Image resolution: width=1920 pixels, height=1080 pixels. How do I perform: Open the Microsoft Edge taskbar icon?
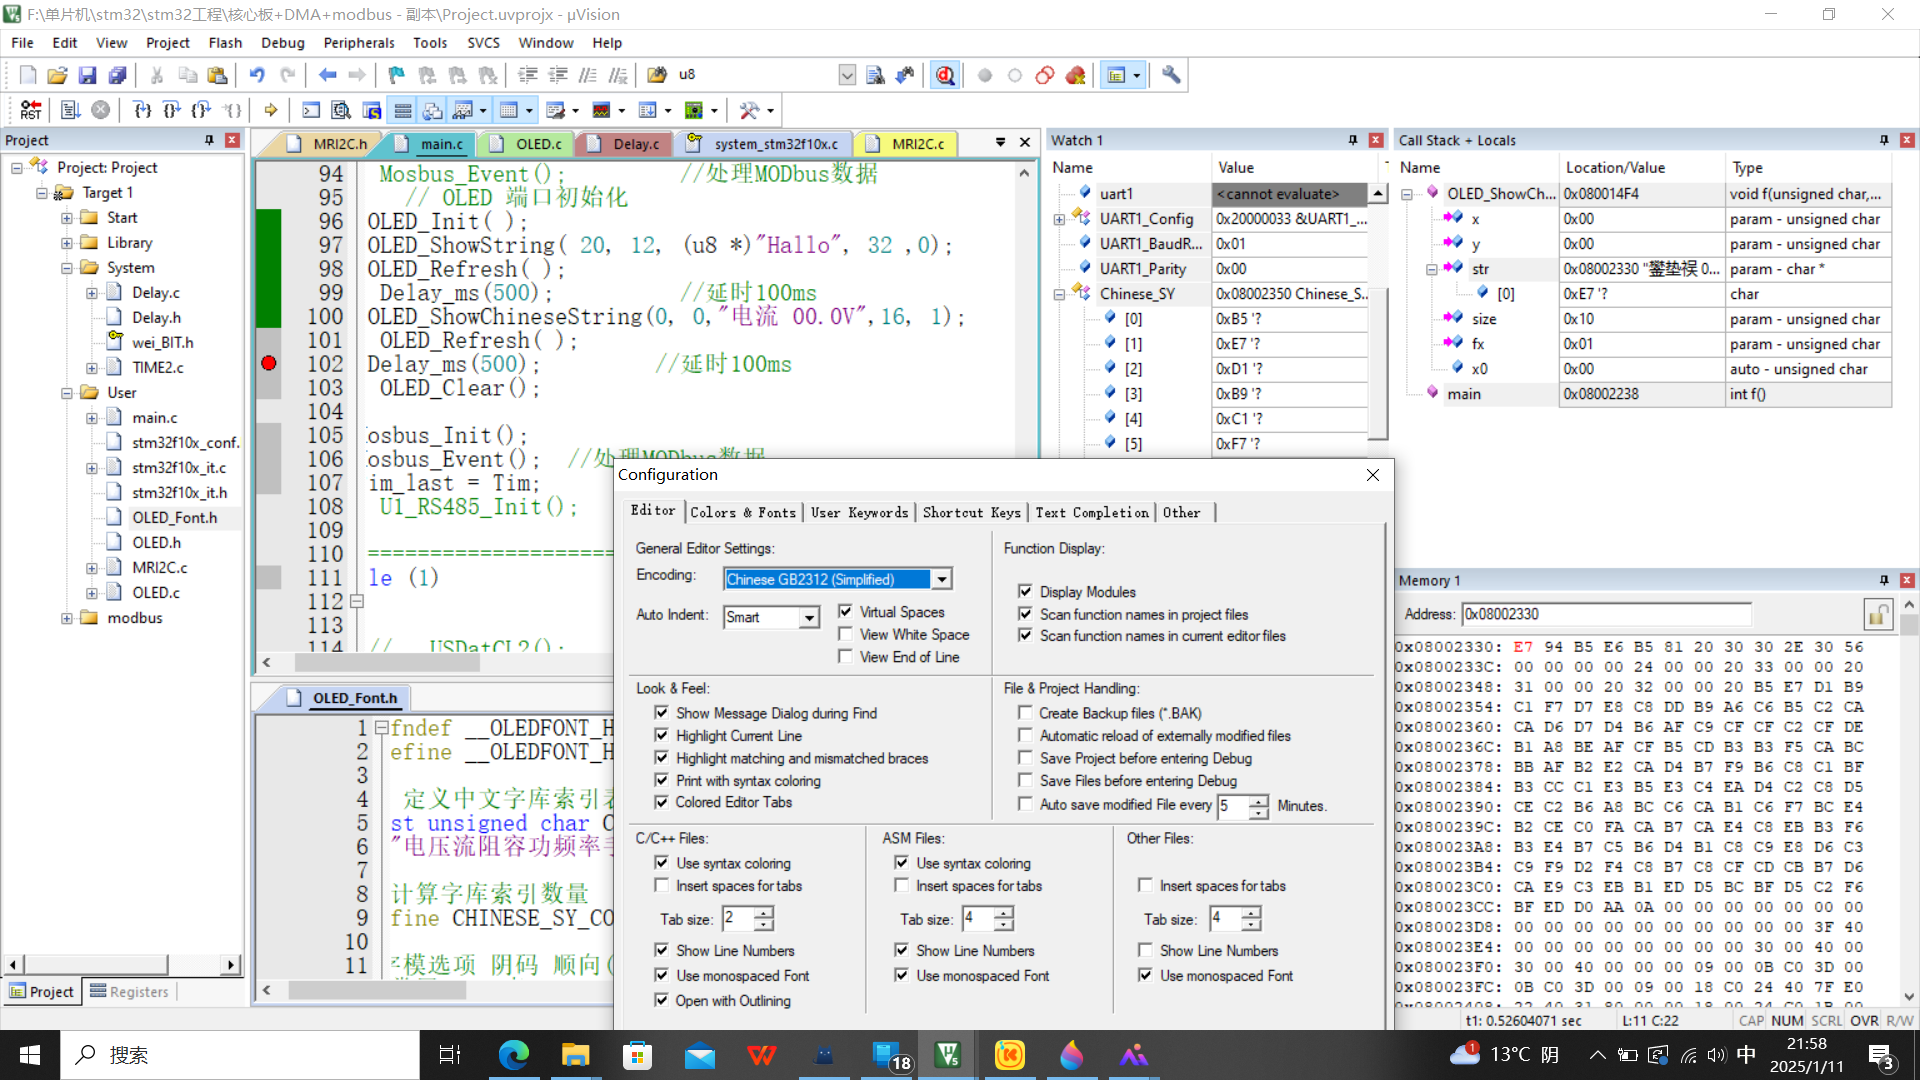tap(513, 1055)
